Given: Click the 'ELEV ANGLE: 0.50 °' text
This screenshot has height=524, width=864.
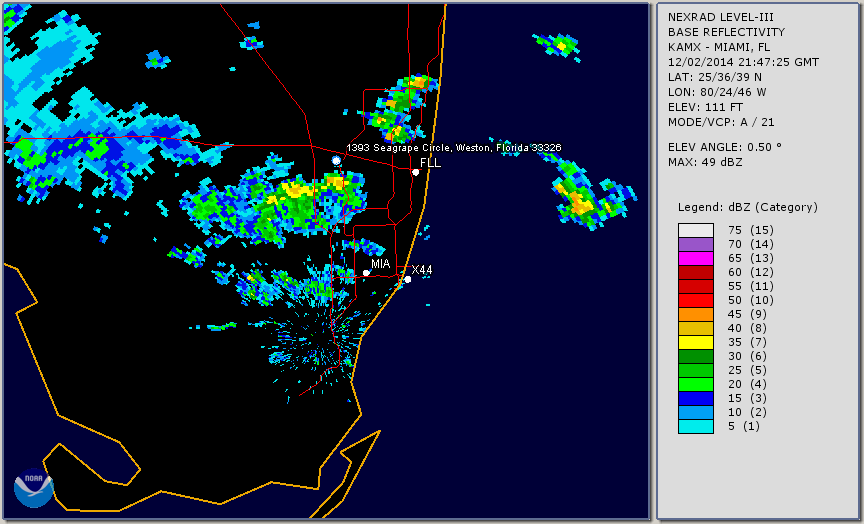Looking at the screenshot, I should point(725,147).
